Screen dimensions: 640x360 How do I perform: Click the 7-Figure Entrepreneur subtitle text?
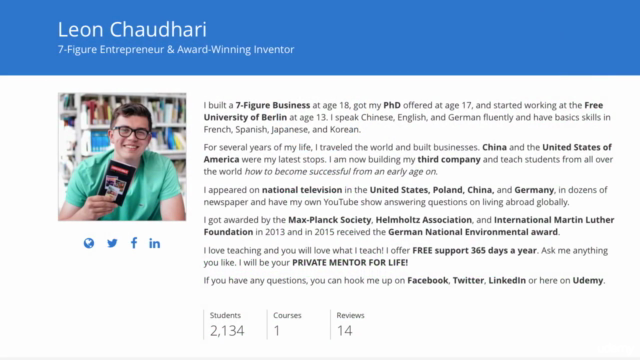pos(176,49)
